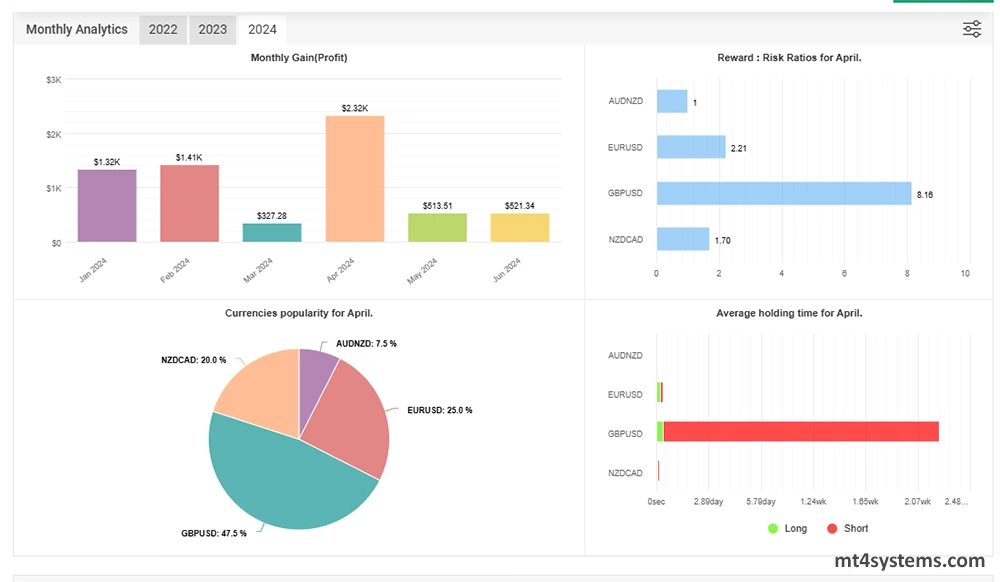Click the NZDCAD pie slice
This screenshot has height=582, width=1000.
tap(255, 390)
